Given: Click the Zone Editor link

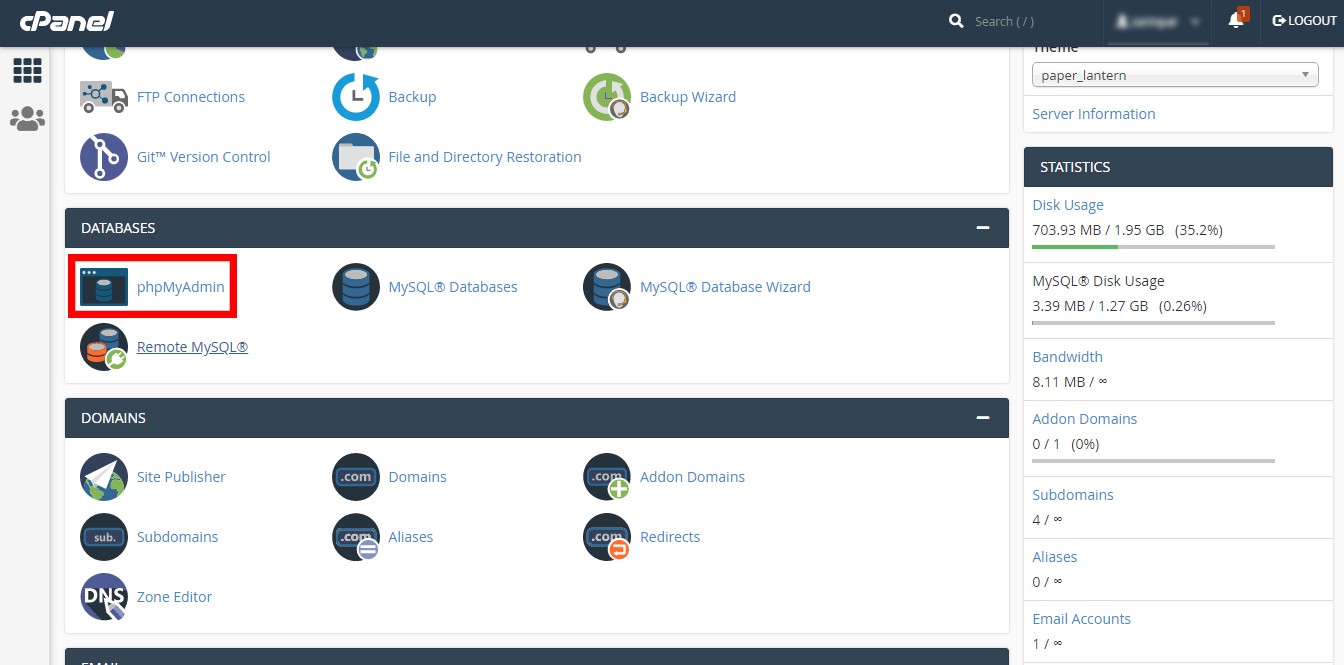Looking at the screenshot, I should (174, 597).
